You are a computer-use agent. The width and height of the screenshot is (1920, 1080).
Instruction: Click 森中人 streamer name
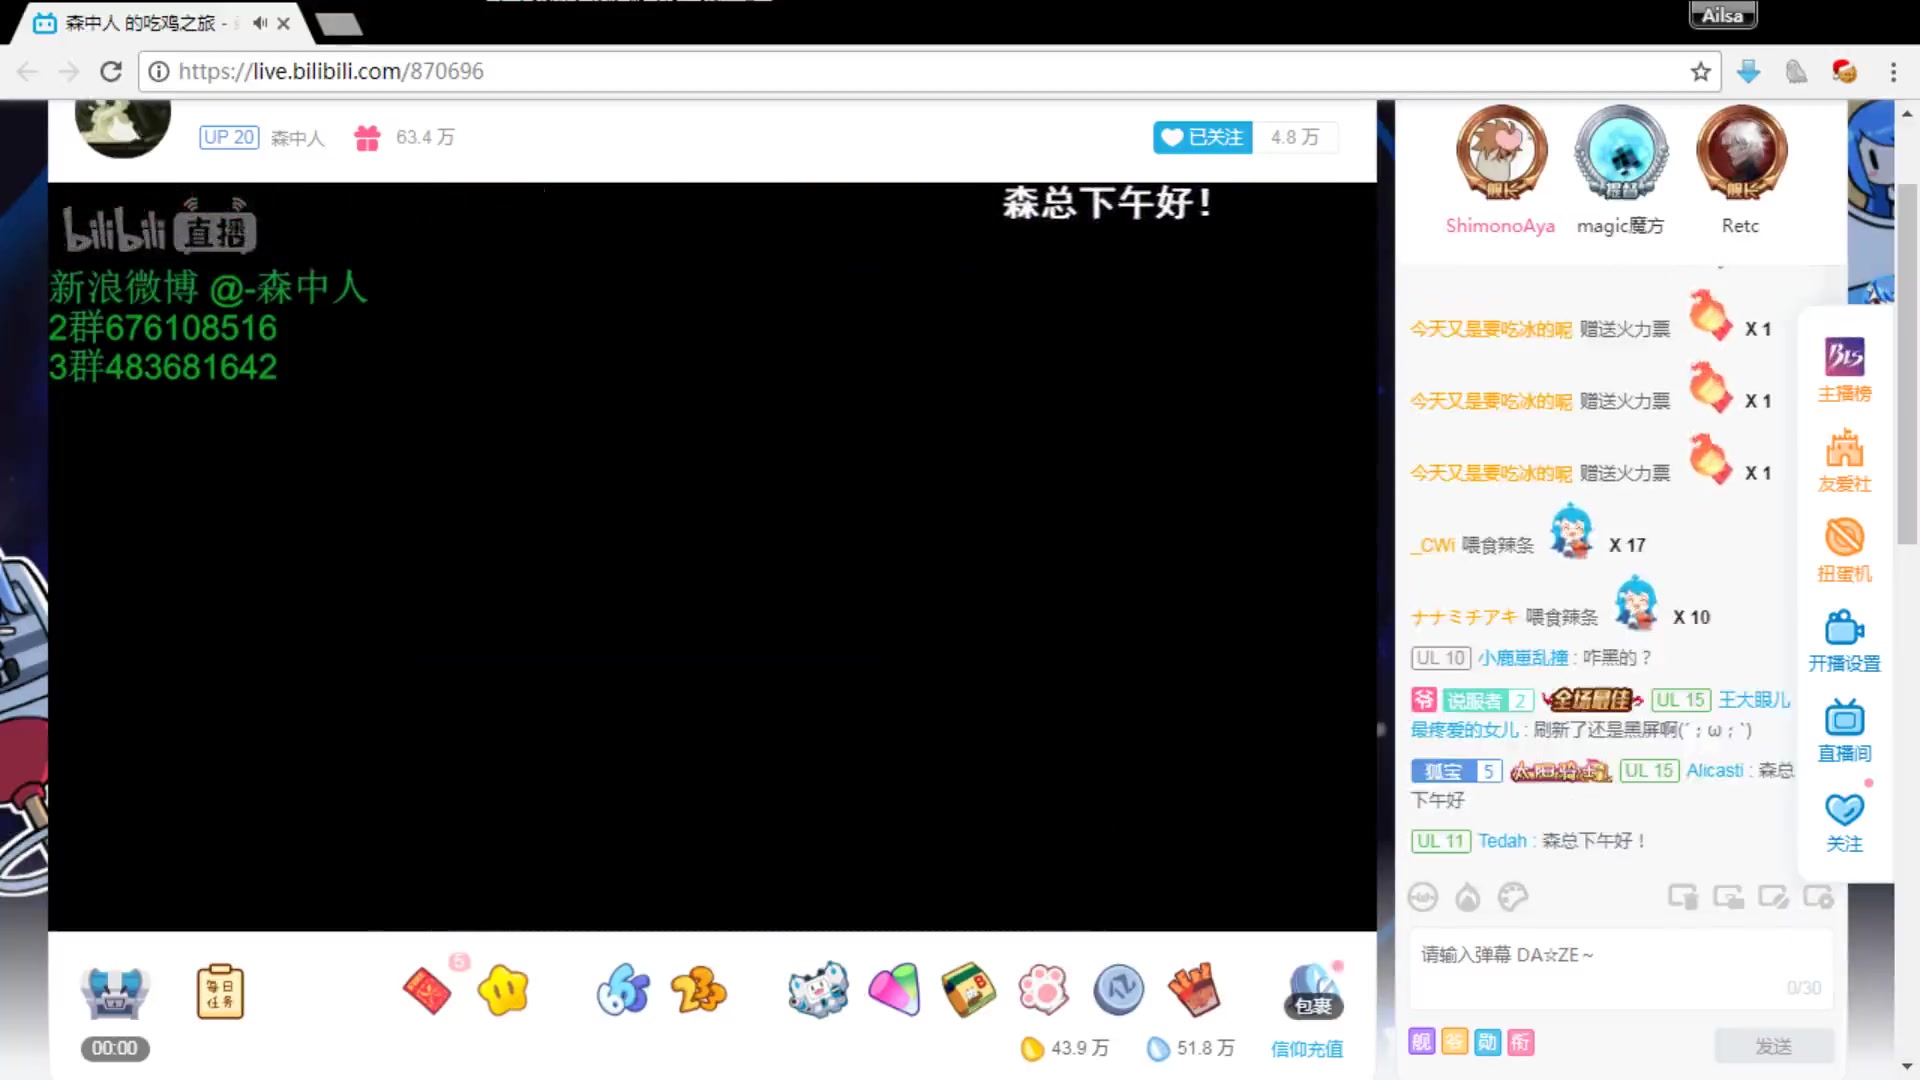(297, 138)
